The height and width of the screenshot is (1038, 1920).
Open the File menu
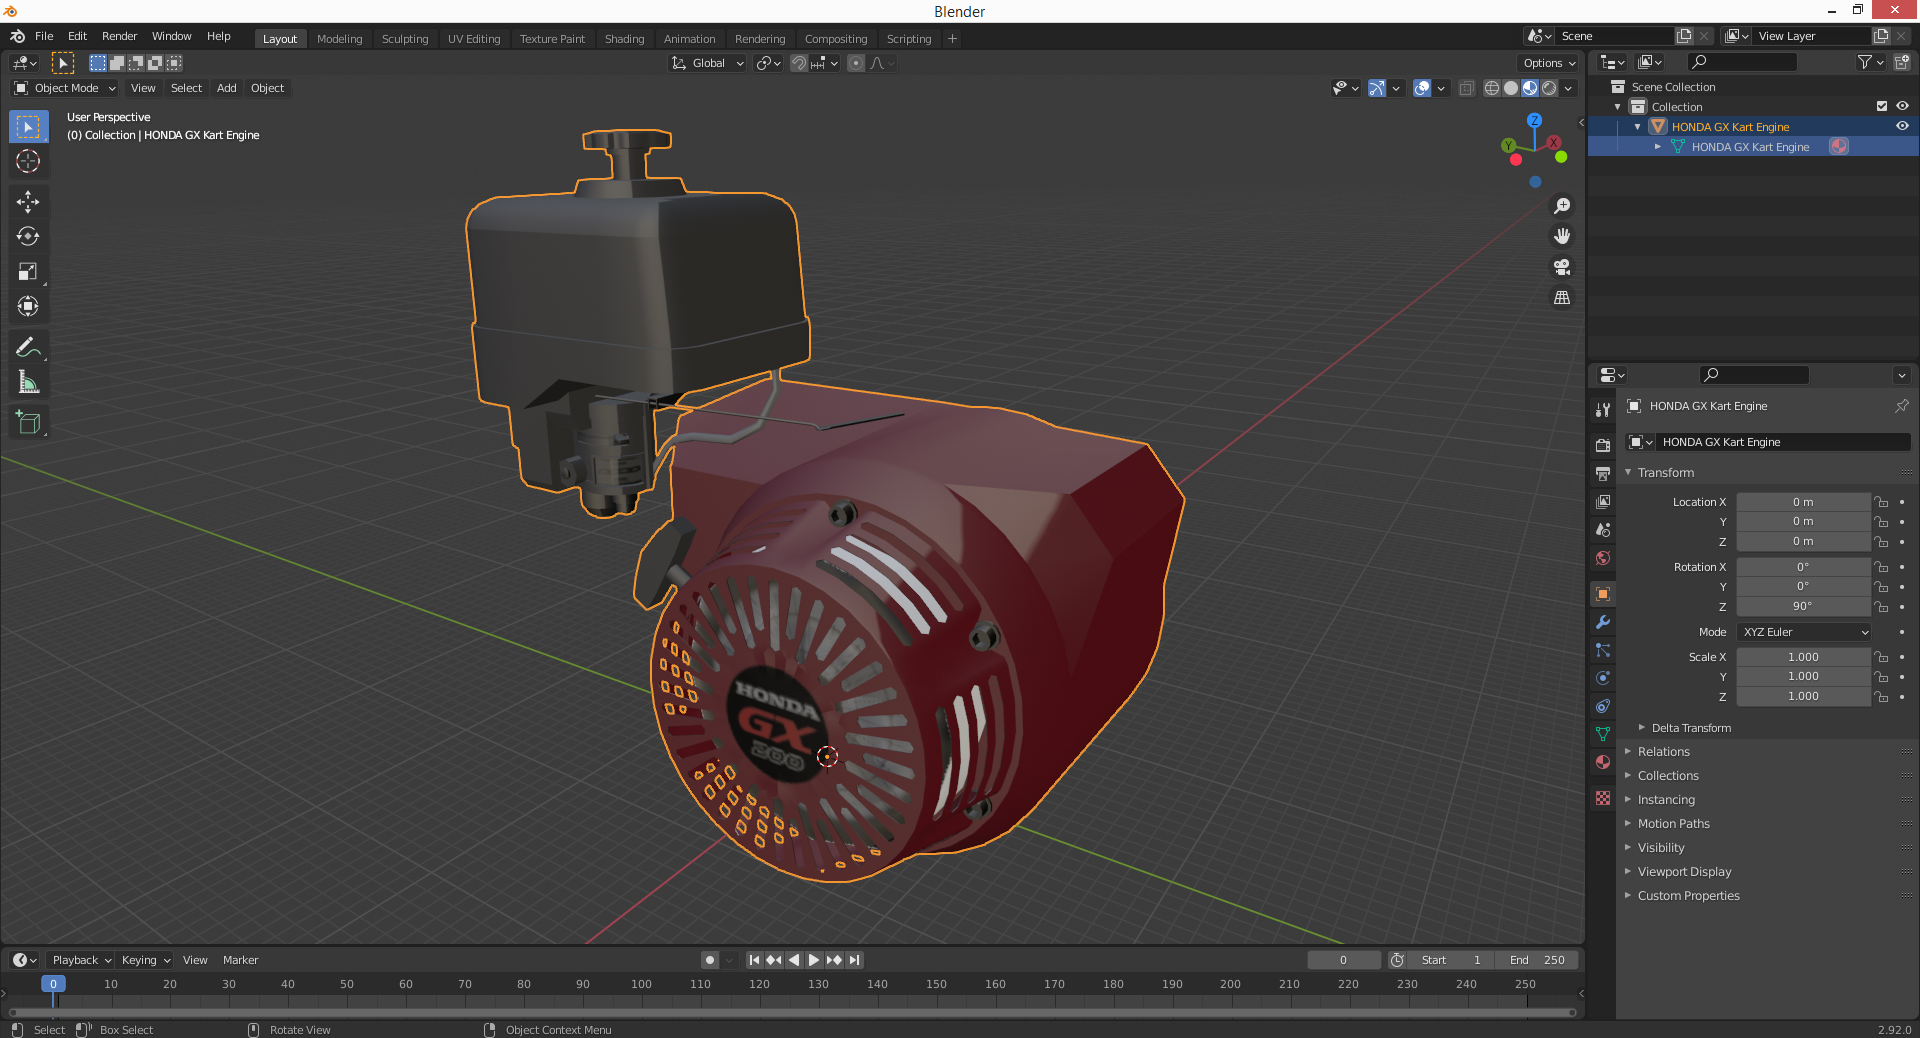pos(44,36)
